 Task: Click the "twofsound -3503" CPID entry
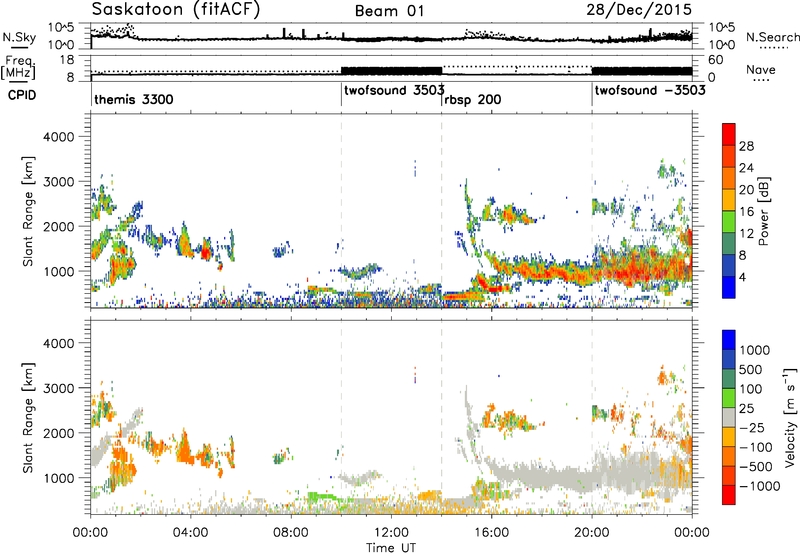pos(650,90)
